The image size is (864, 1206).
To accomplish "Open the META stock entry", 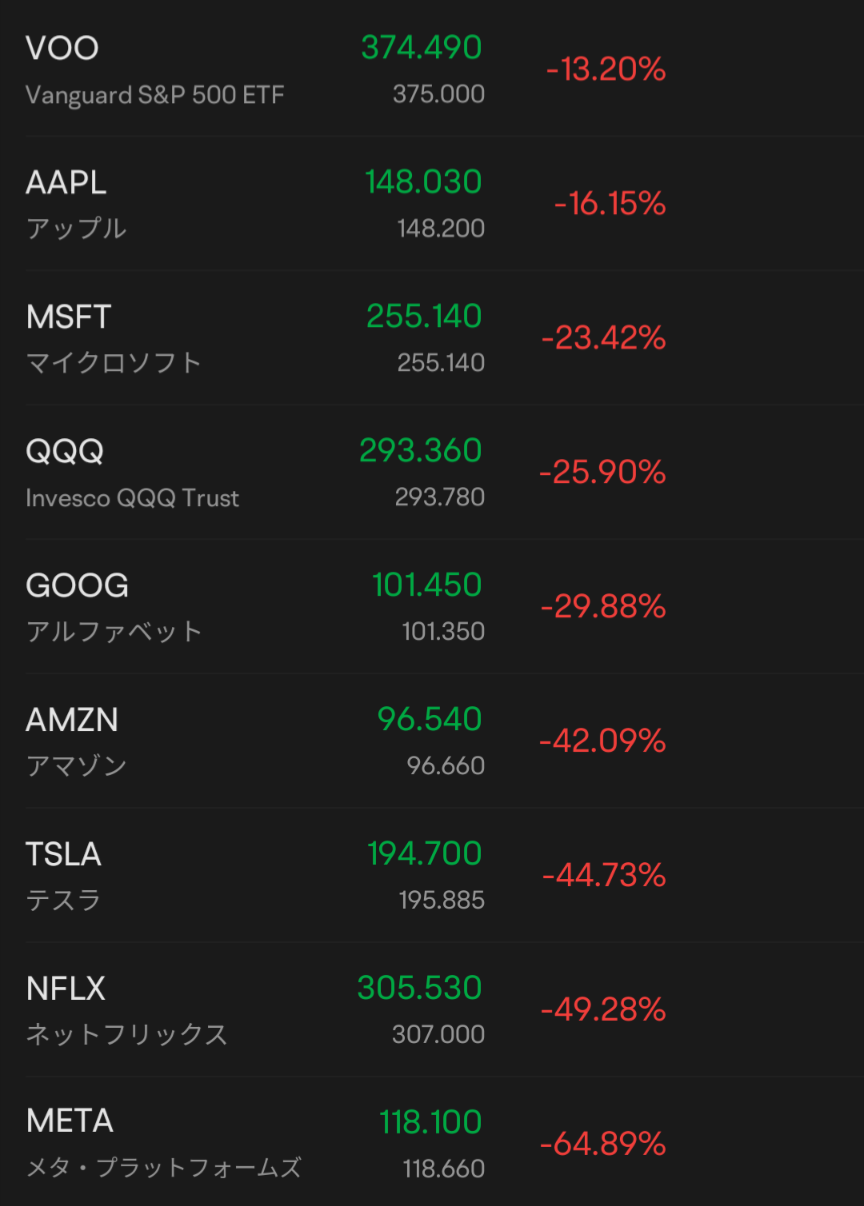I will [x=432, y=1143].
